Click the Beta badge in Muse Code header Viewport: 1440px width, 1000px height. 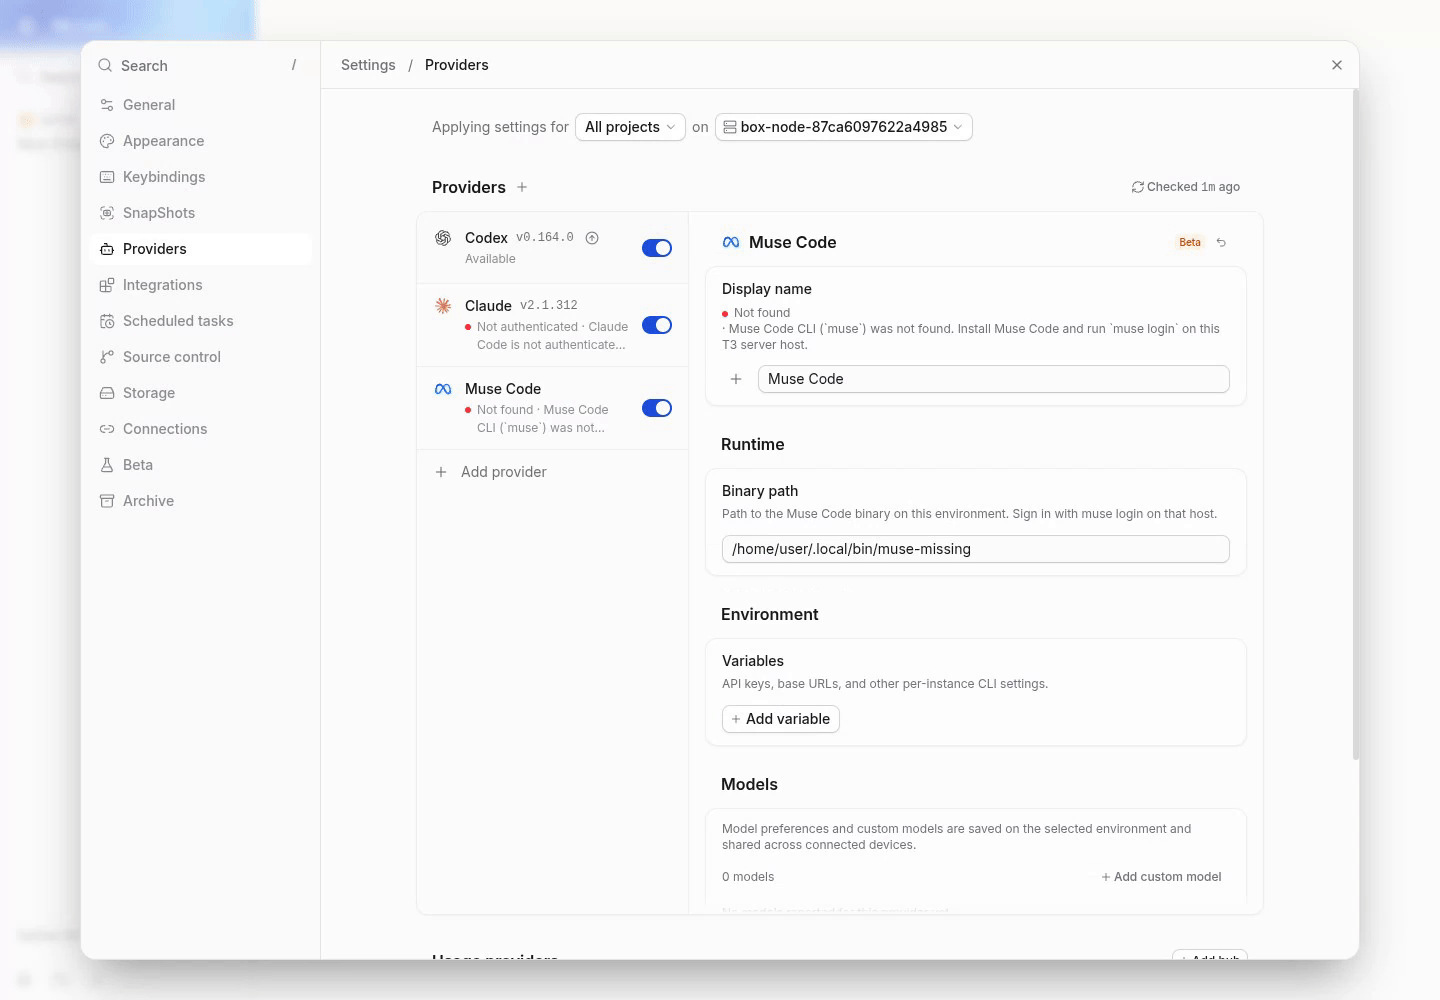coord(1190,242)
